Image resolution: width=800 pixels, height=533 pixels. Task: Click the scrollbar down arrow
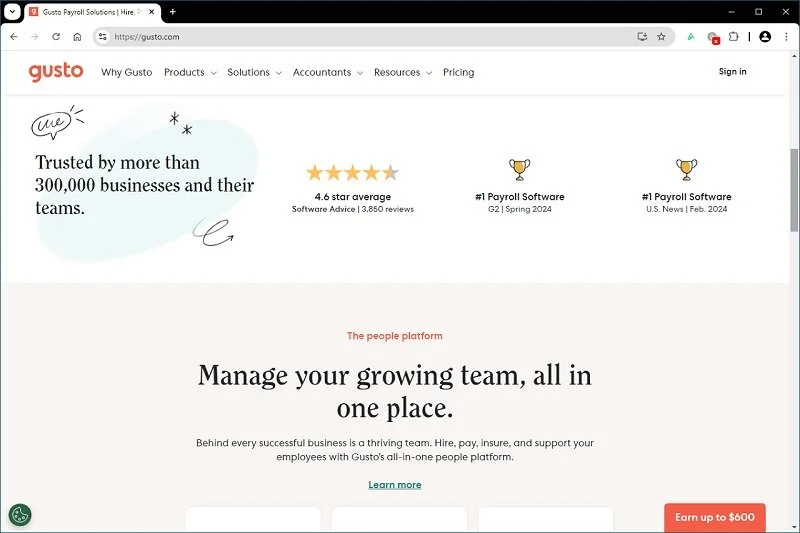coord(794,527)
